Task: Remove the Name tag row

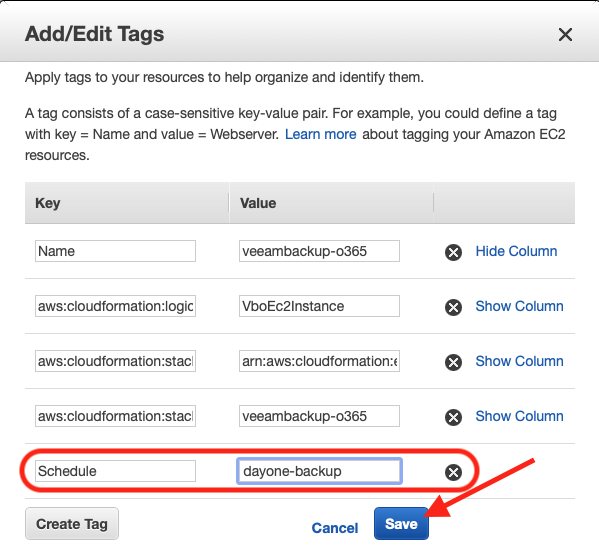Action: pos(453,252)
